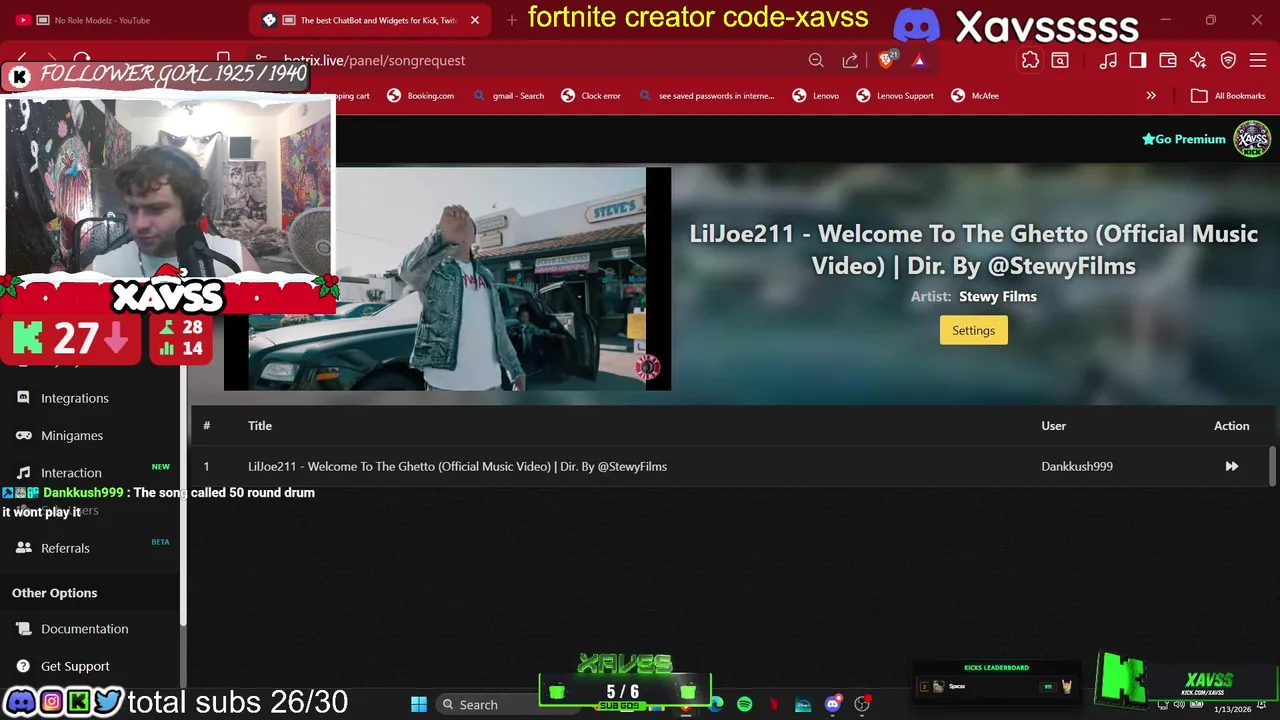Click the Integrations sidebar icon
1280x720 pixels.
pyautogui.click(x=23, y=398)
